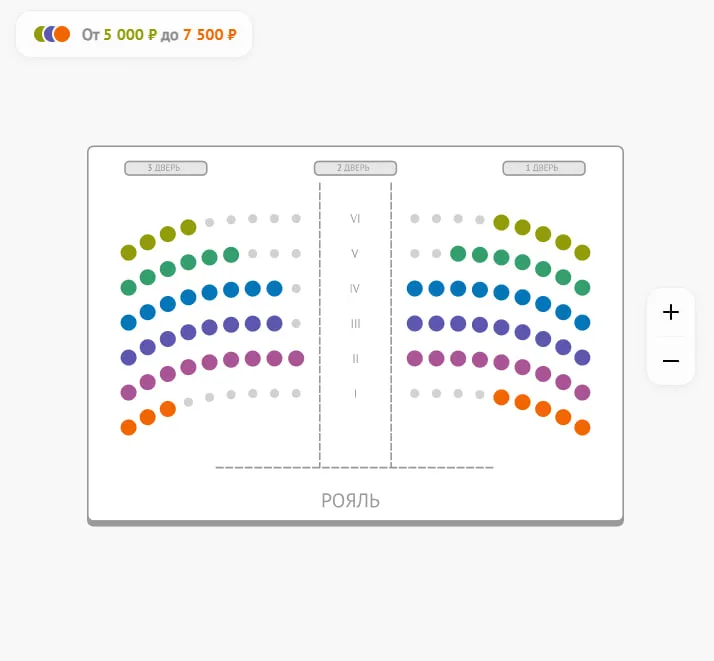Viewport: 714px width, 661px height.
Task: Click the row I label in the aisle
Action: 355,393
